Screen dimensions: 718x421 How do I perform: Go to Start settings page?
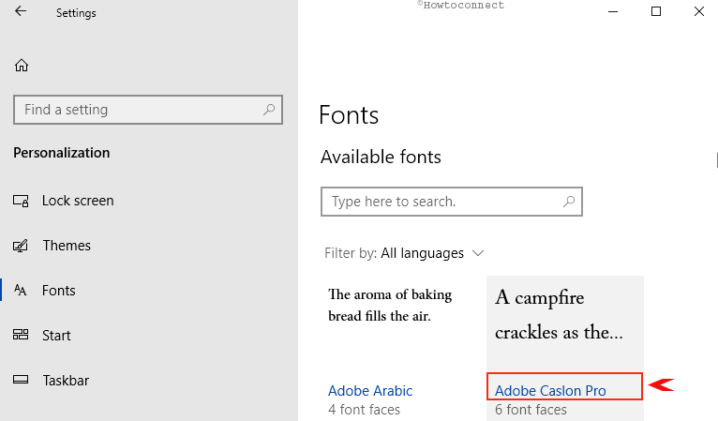(x=56, y=335)
